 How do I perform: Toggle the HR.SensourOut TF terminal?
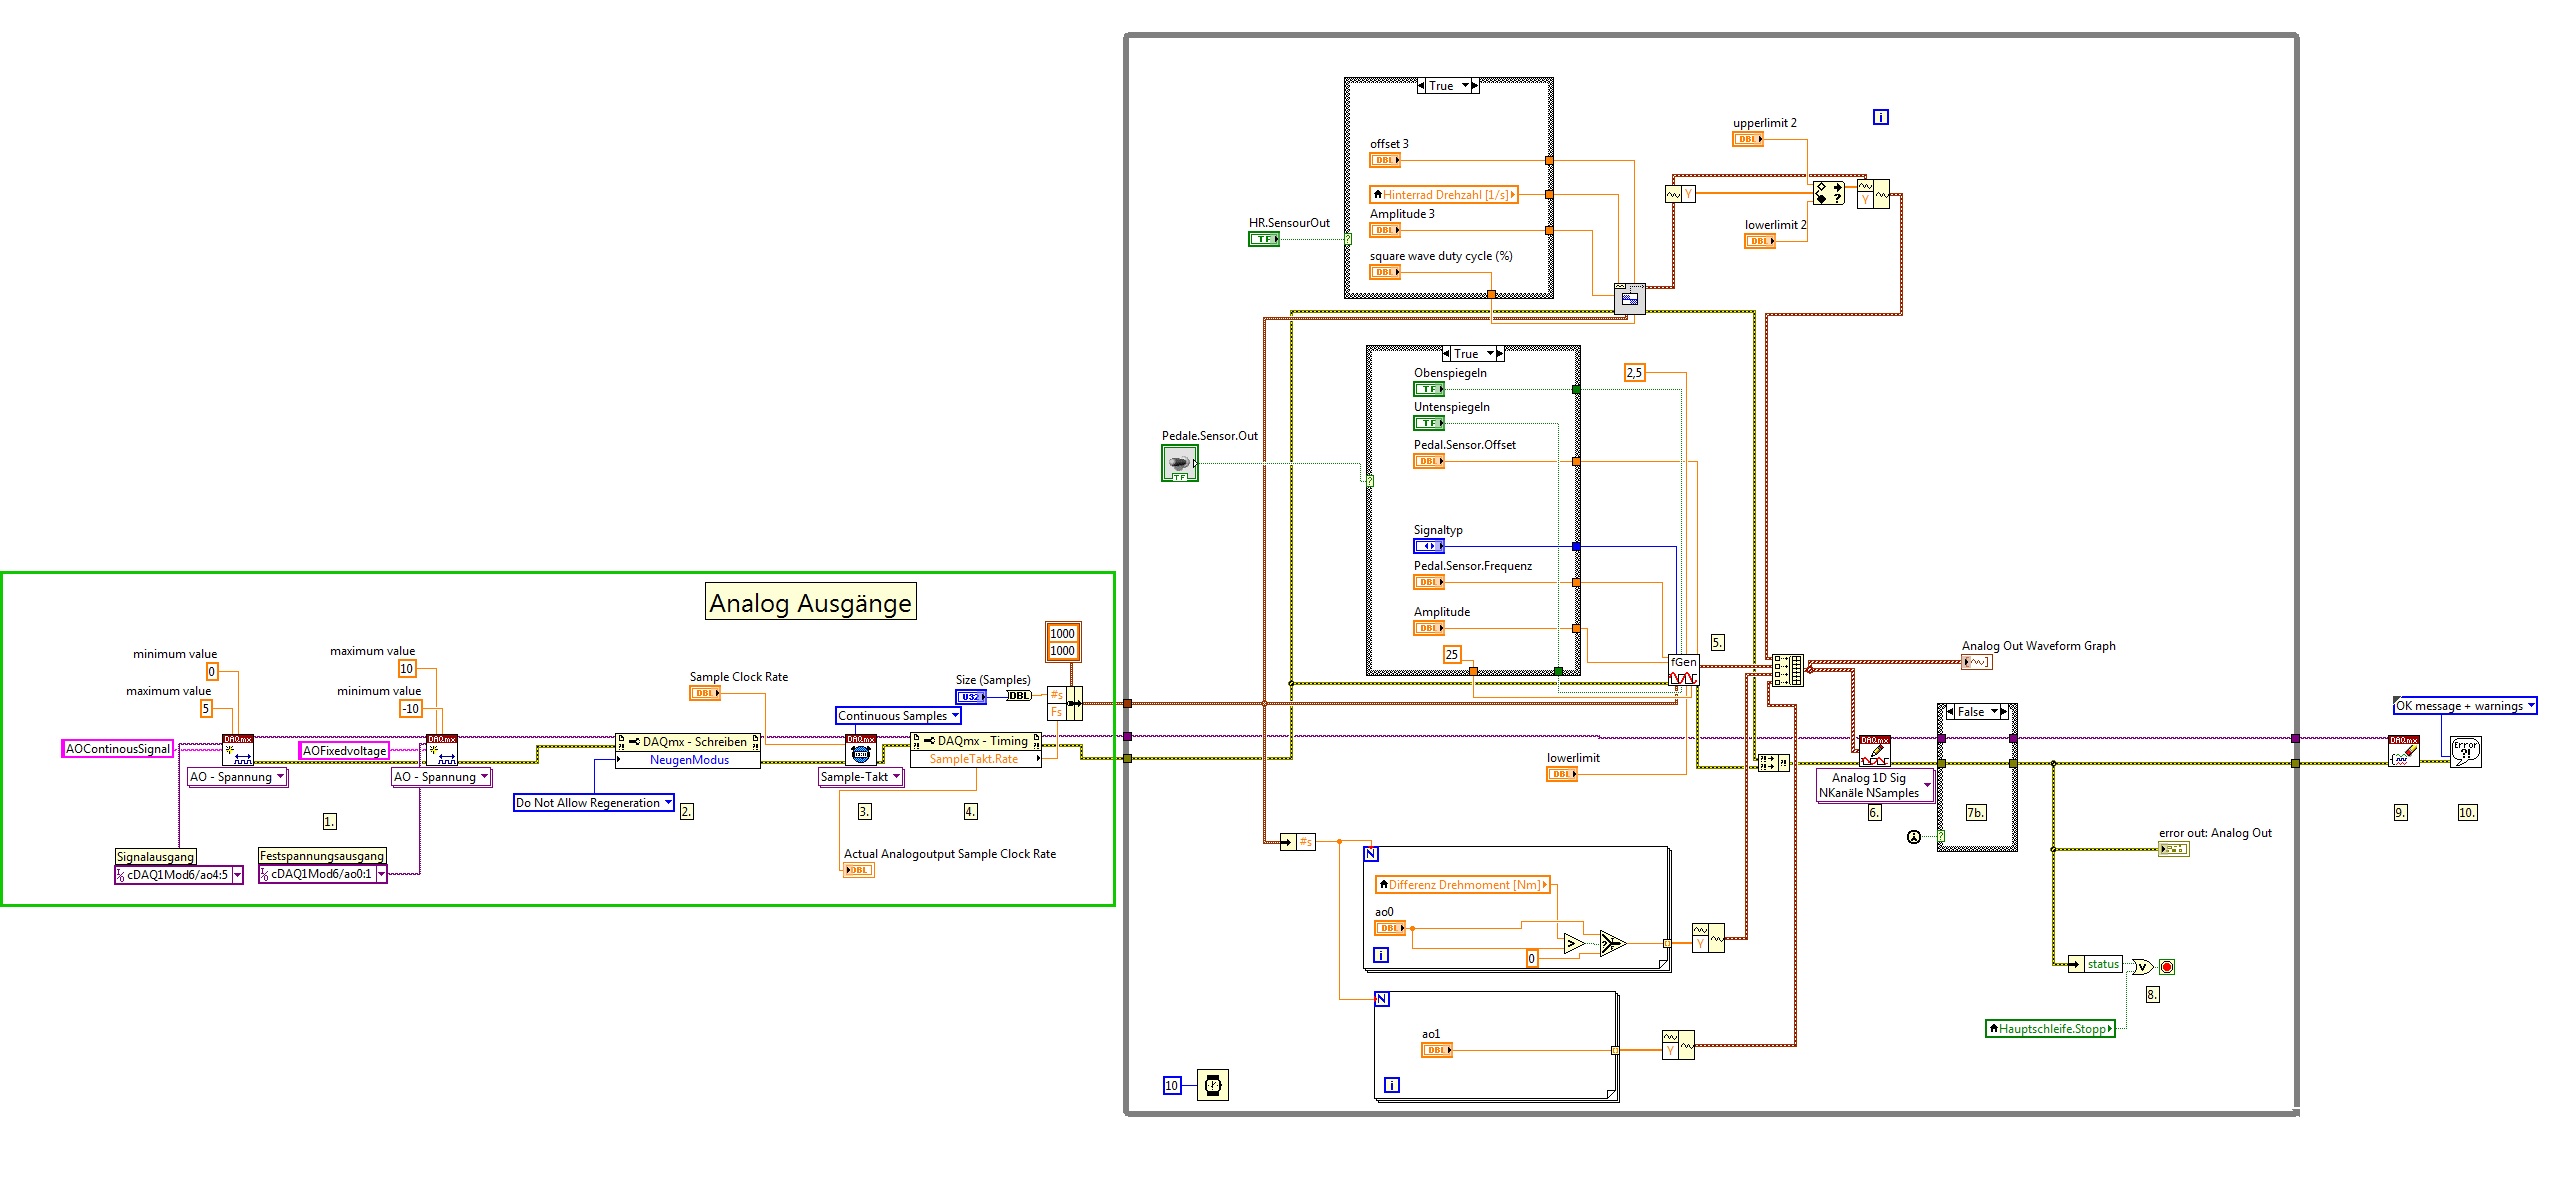1263,239
